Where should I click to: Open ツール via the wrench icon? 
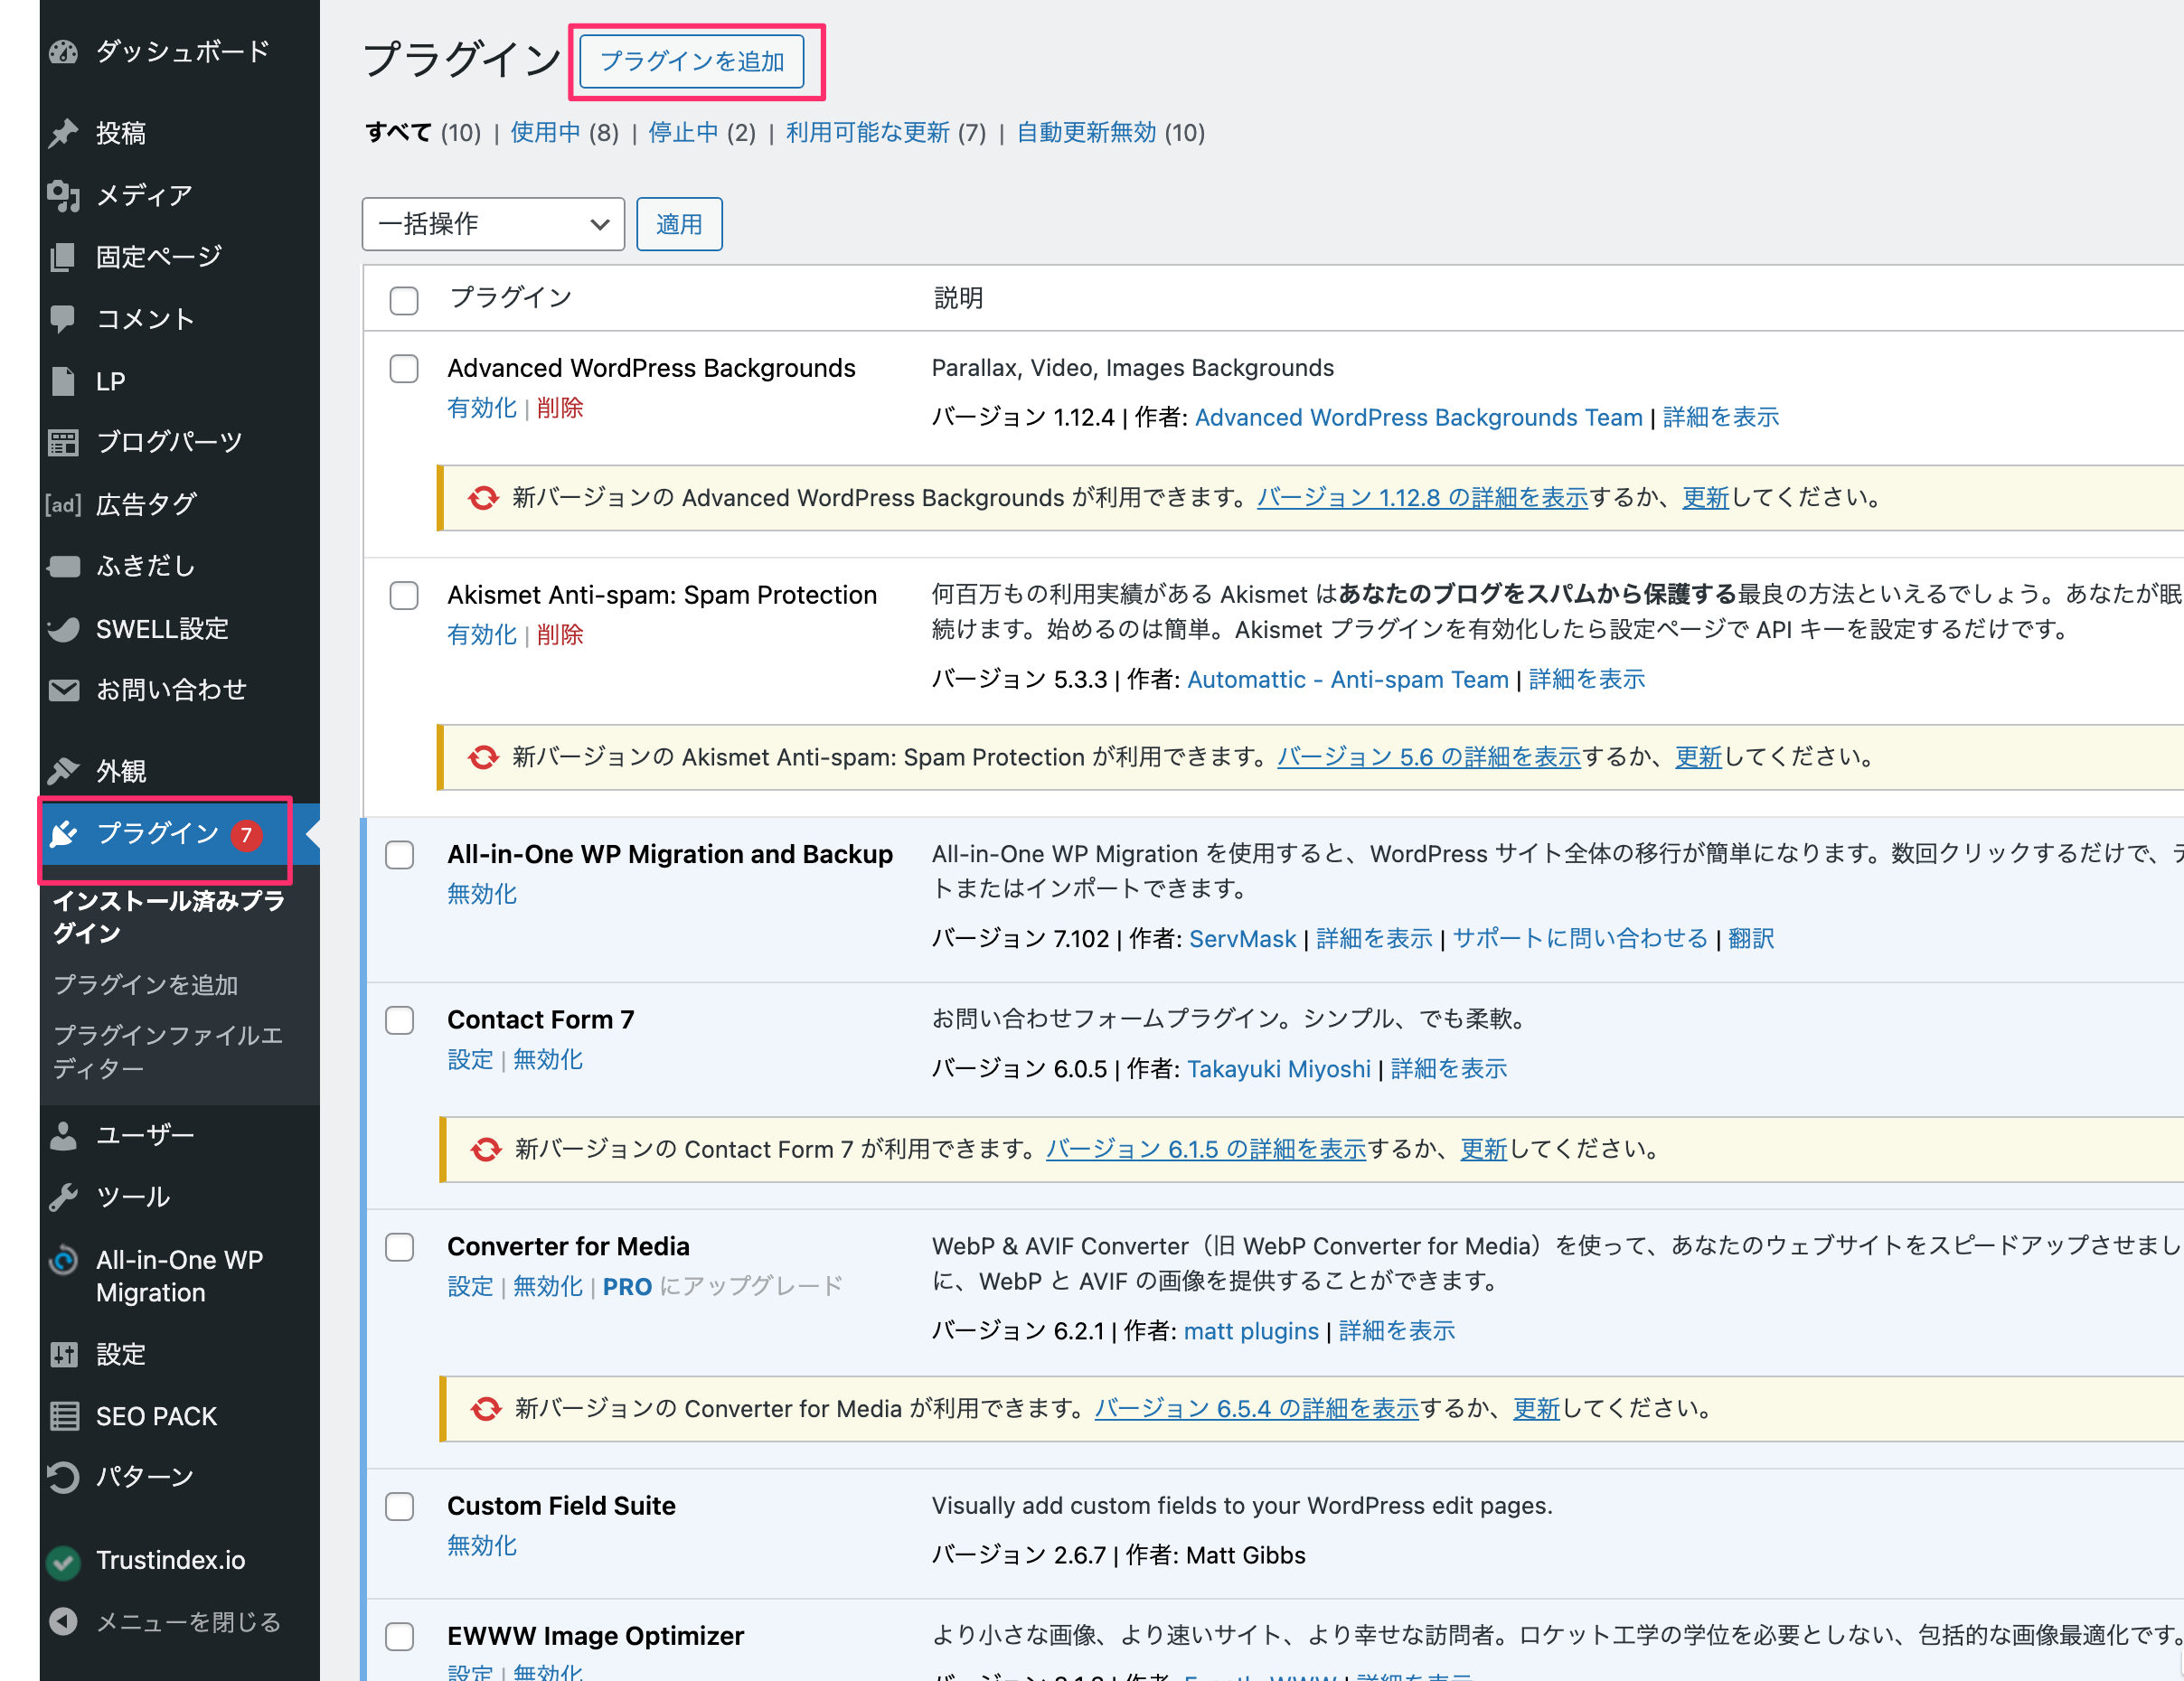64,1196
